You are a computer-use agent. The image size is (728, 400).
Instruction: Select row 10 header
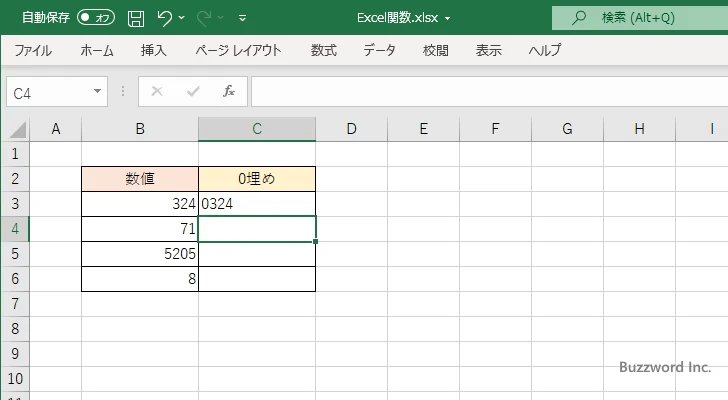pos(15,379)
